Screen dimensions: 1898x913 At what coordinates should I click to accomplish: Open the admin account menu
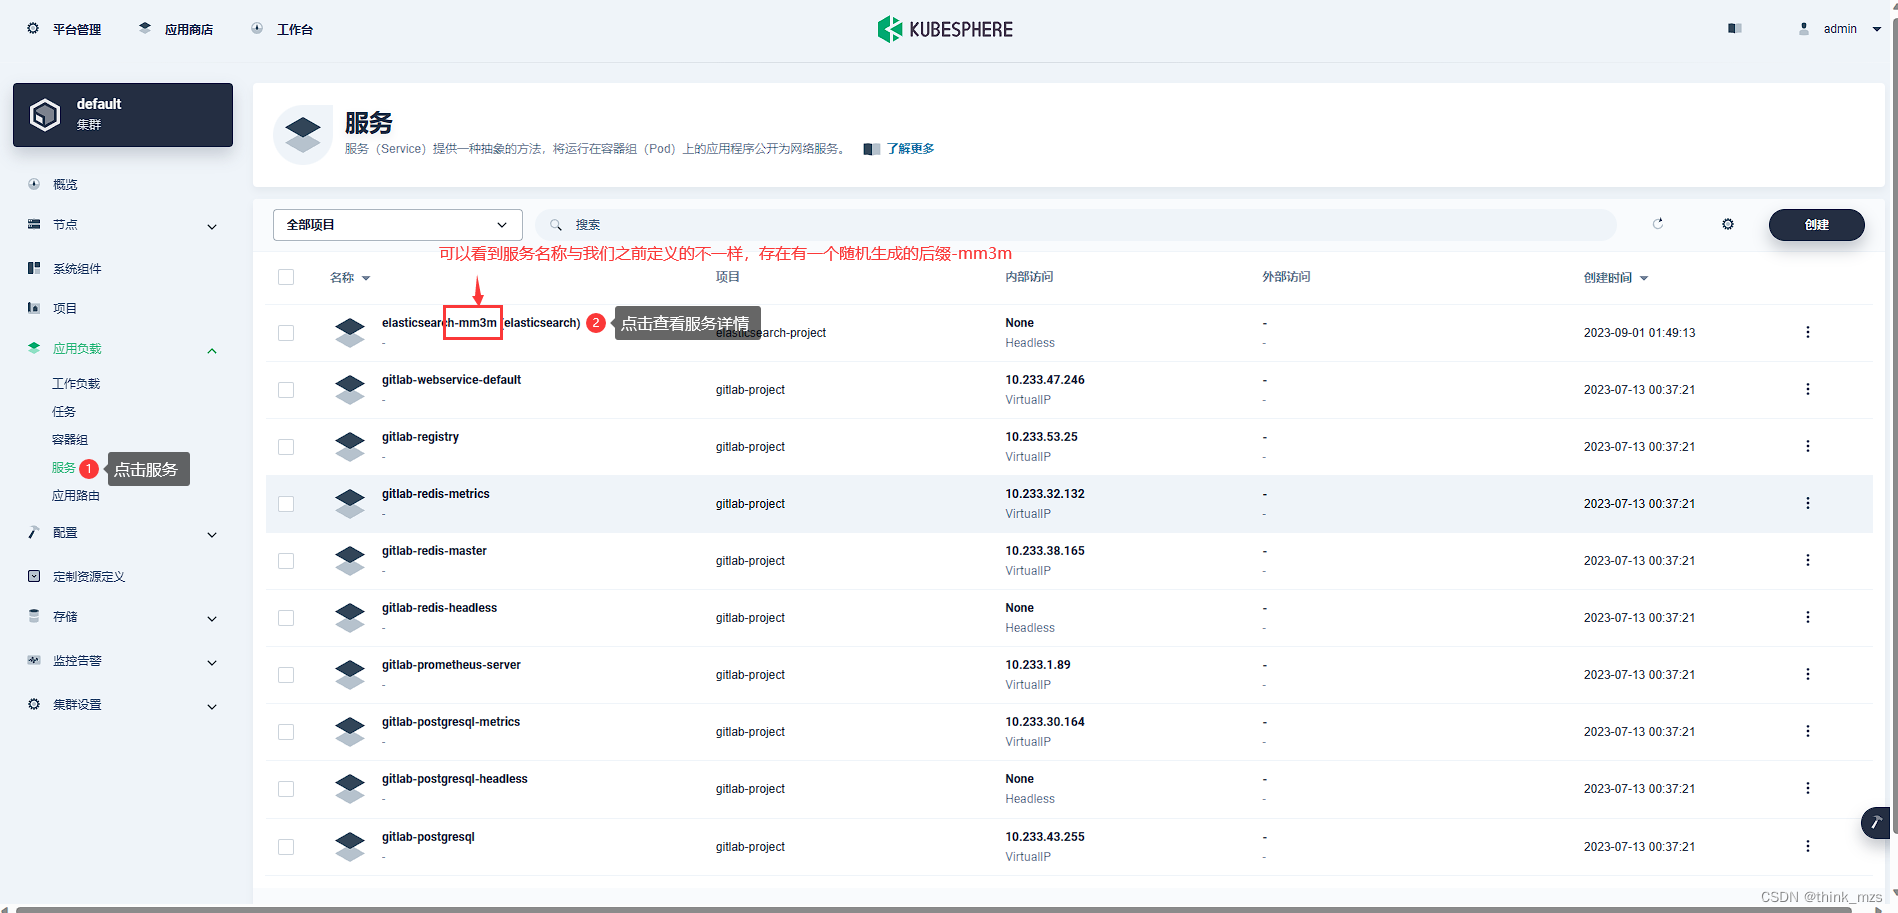[1840, 28]
